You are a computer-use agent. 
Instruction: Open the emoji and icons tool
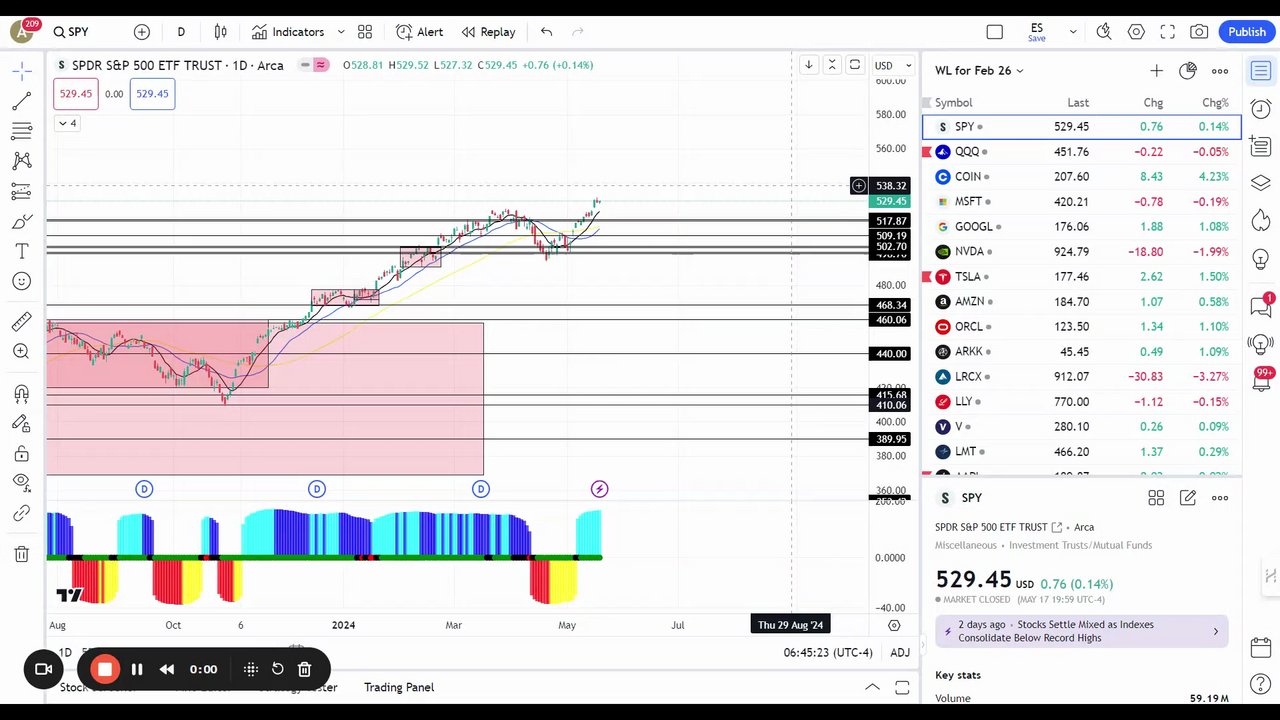21,281
